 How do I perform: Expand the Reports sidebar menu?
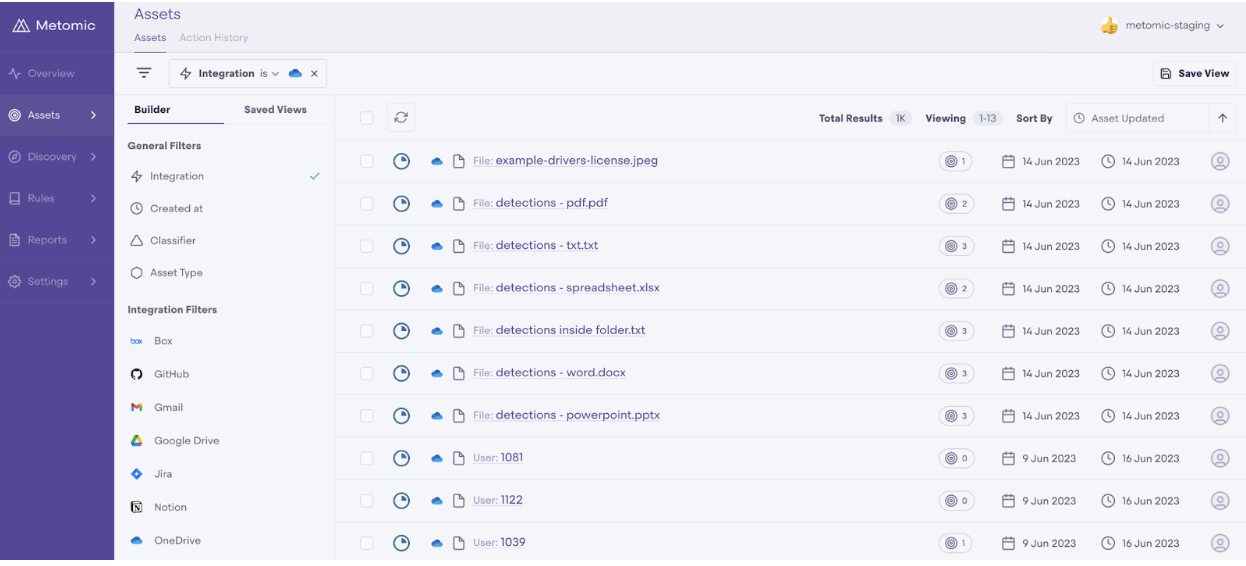(93, 240)
